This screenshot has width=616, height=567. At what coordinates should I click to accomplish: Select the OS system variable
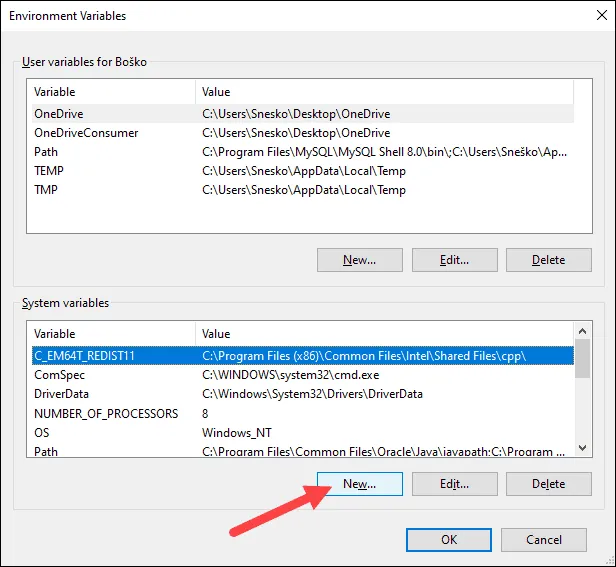coord(302,433)
